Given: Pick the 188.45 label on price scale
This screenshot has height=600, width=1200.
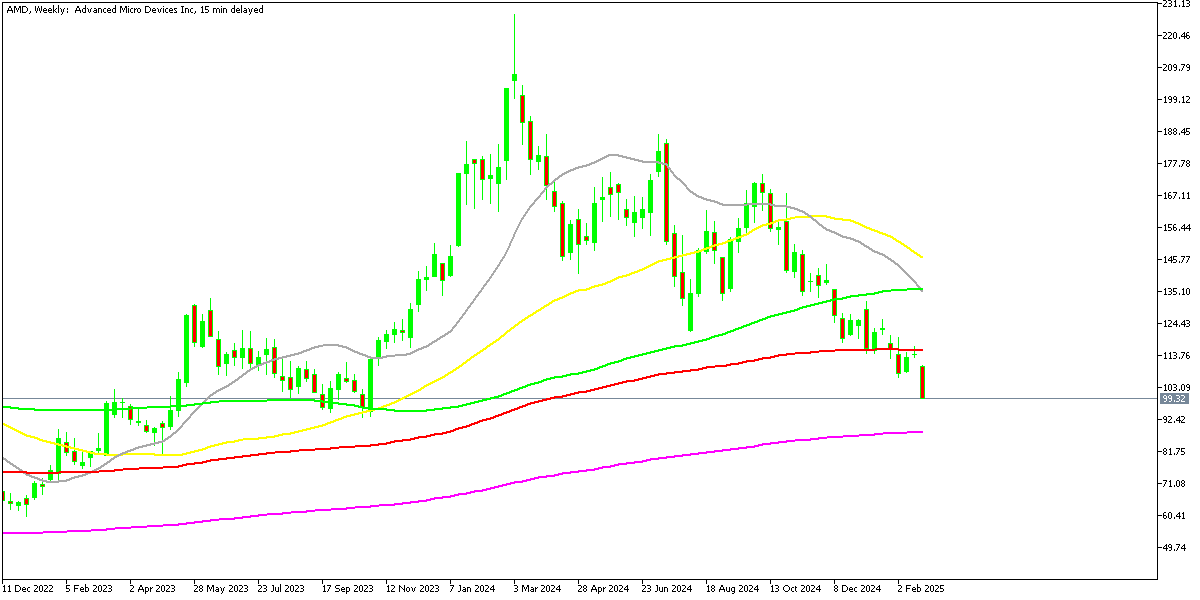Looking at the screenshot, I should (1177, 132).
